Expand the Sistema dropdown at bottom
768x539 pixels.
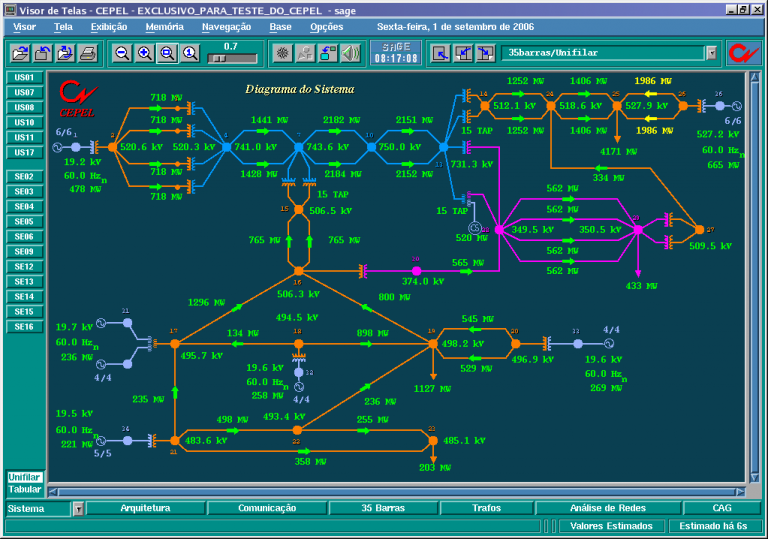point(78,508)
